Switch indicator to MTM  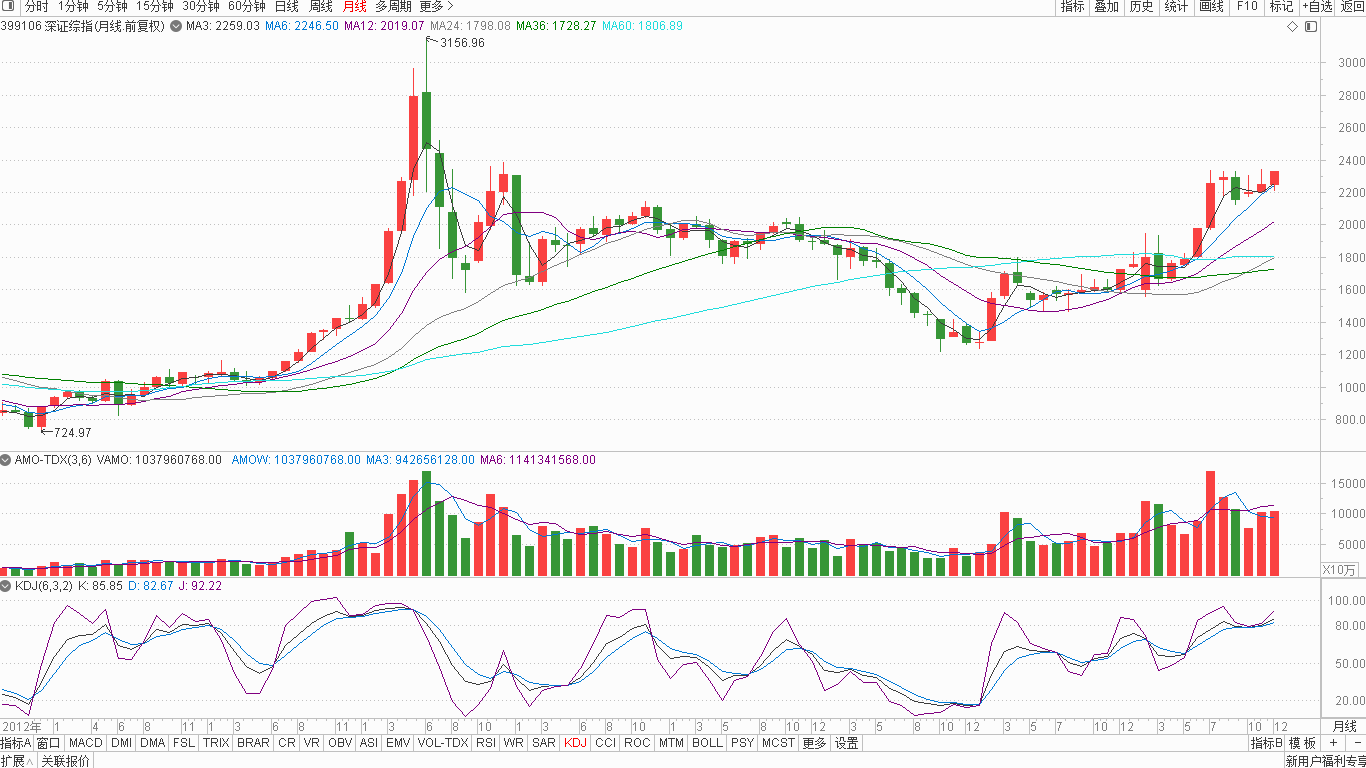pos(671,743)
